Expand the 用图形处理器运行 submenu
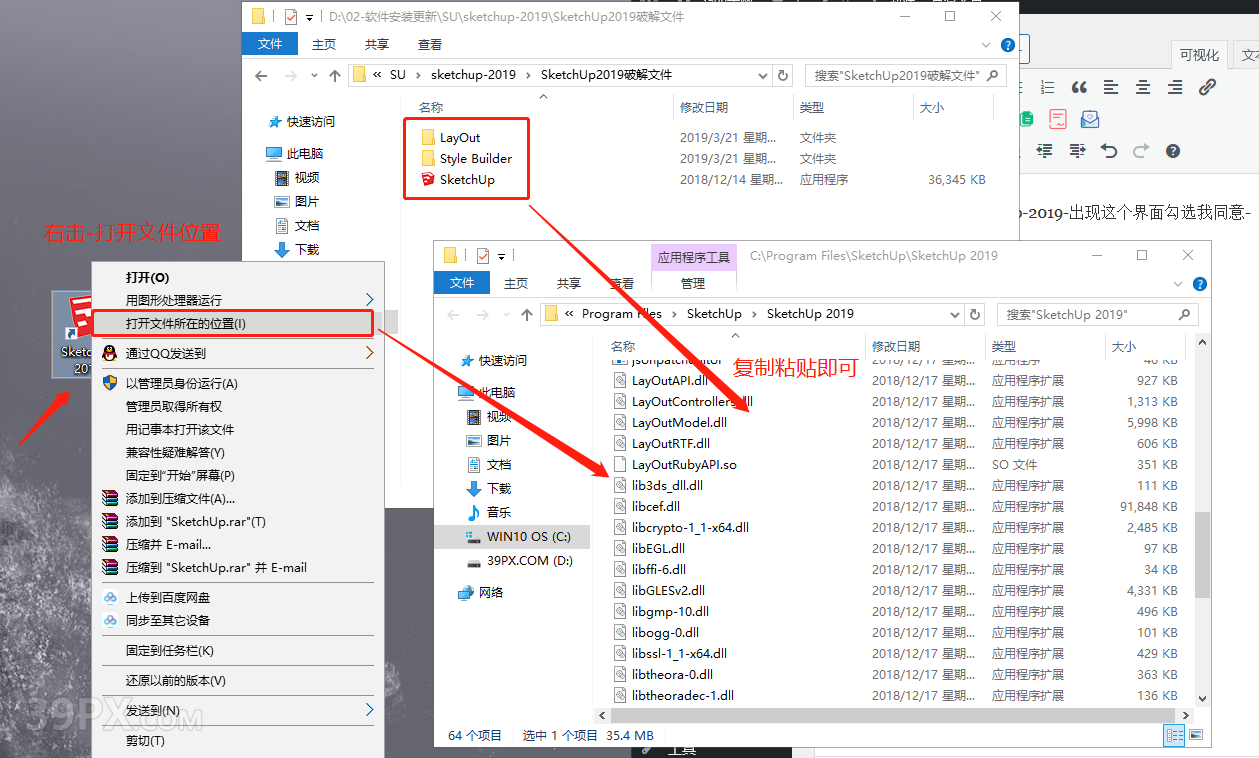Screen dimensions: 1259x758 [369, 300]
